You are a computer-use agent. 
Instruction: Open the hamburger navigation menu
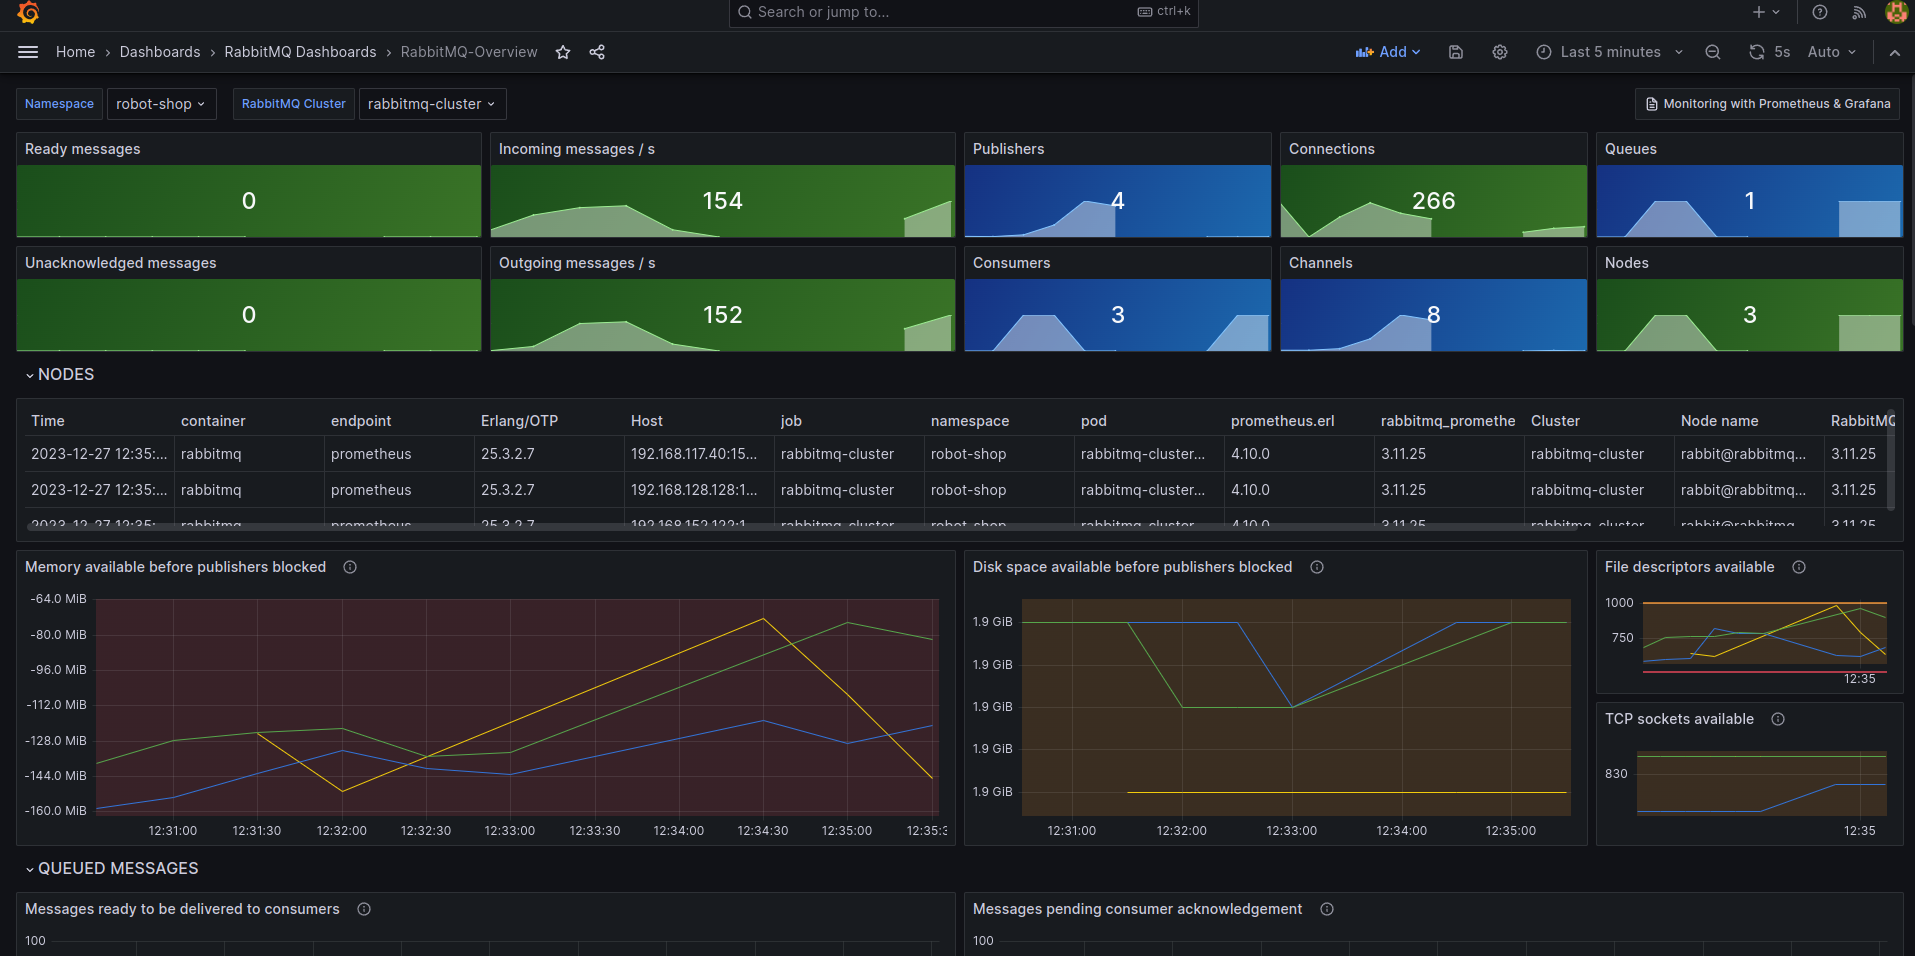[28, 52]
